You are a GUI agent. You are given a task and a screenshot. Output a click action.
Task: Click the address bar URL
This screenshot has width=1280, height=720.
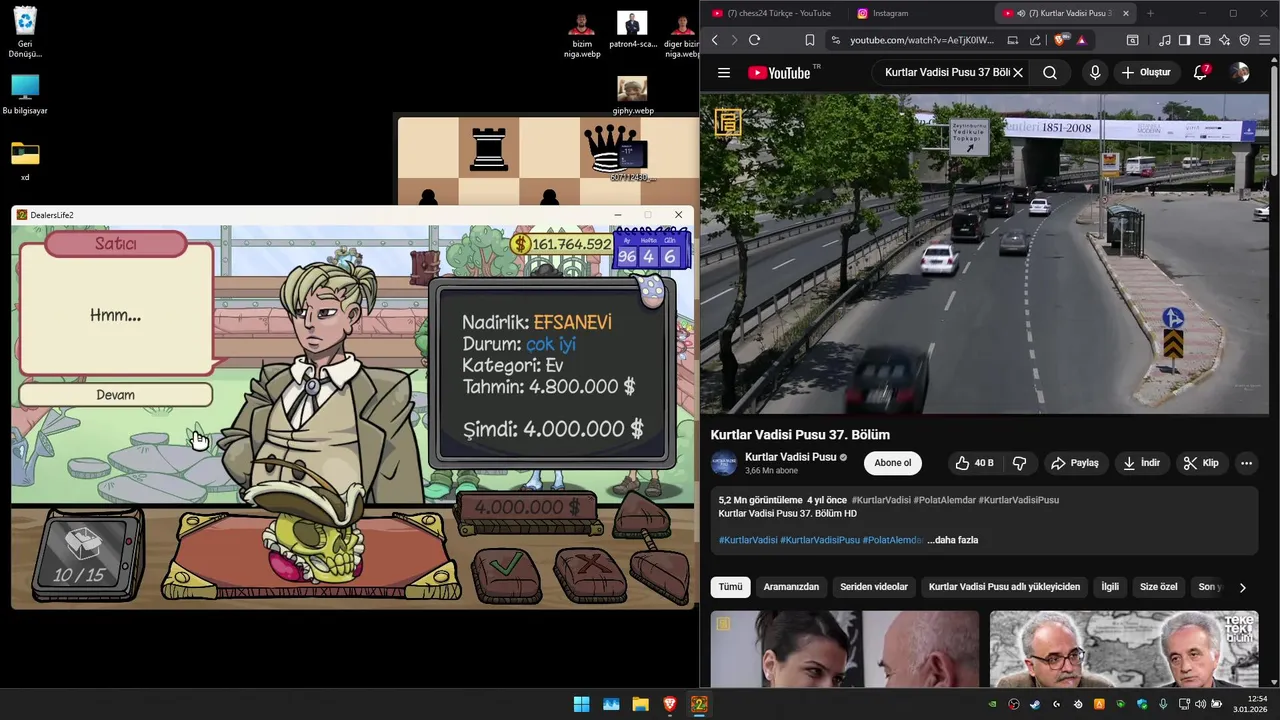pyautogui.click(x=922, y=40)
